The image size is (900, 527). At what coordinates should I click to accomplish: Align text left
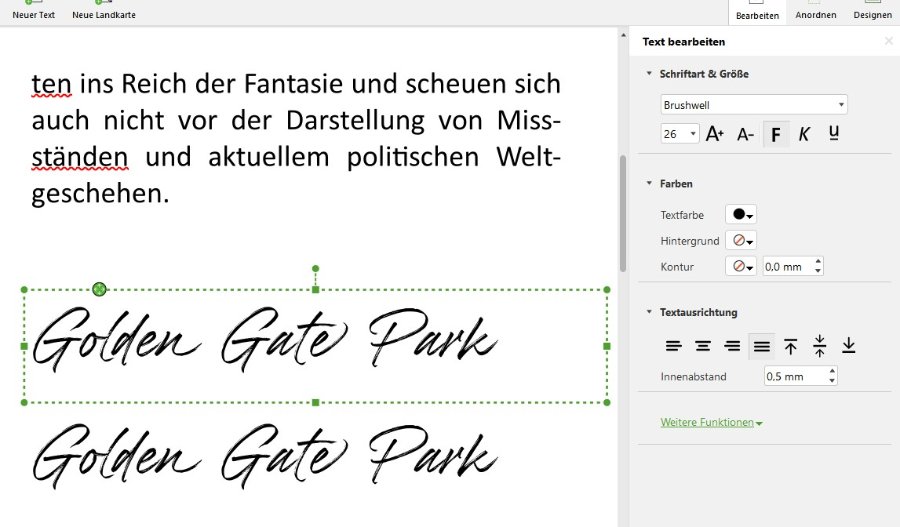tap(673, 346)
